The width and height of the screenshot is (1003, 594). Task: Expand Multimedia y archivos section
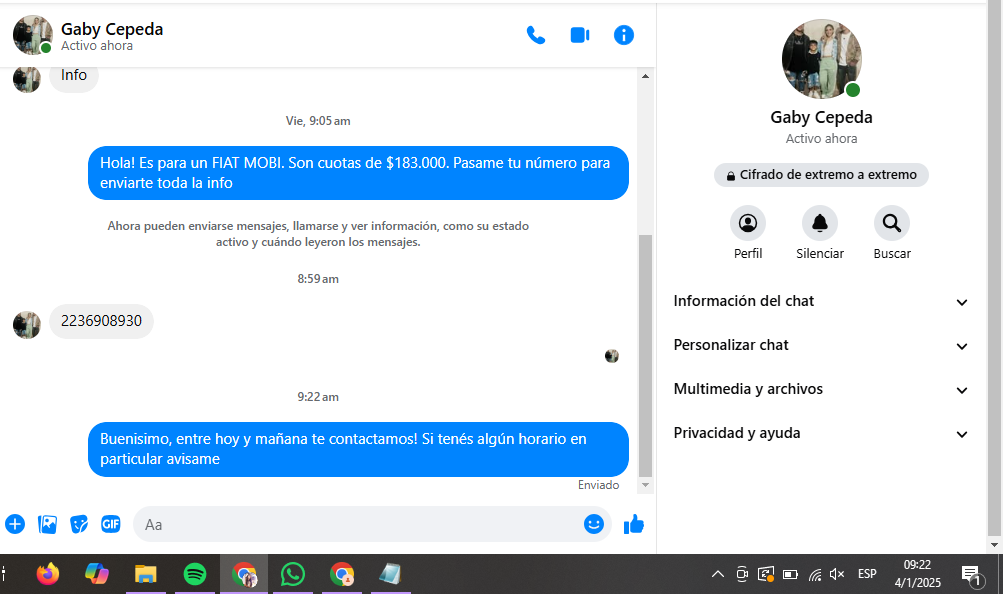click(822, 389)
